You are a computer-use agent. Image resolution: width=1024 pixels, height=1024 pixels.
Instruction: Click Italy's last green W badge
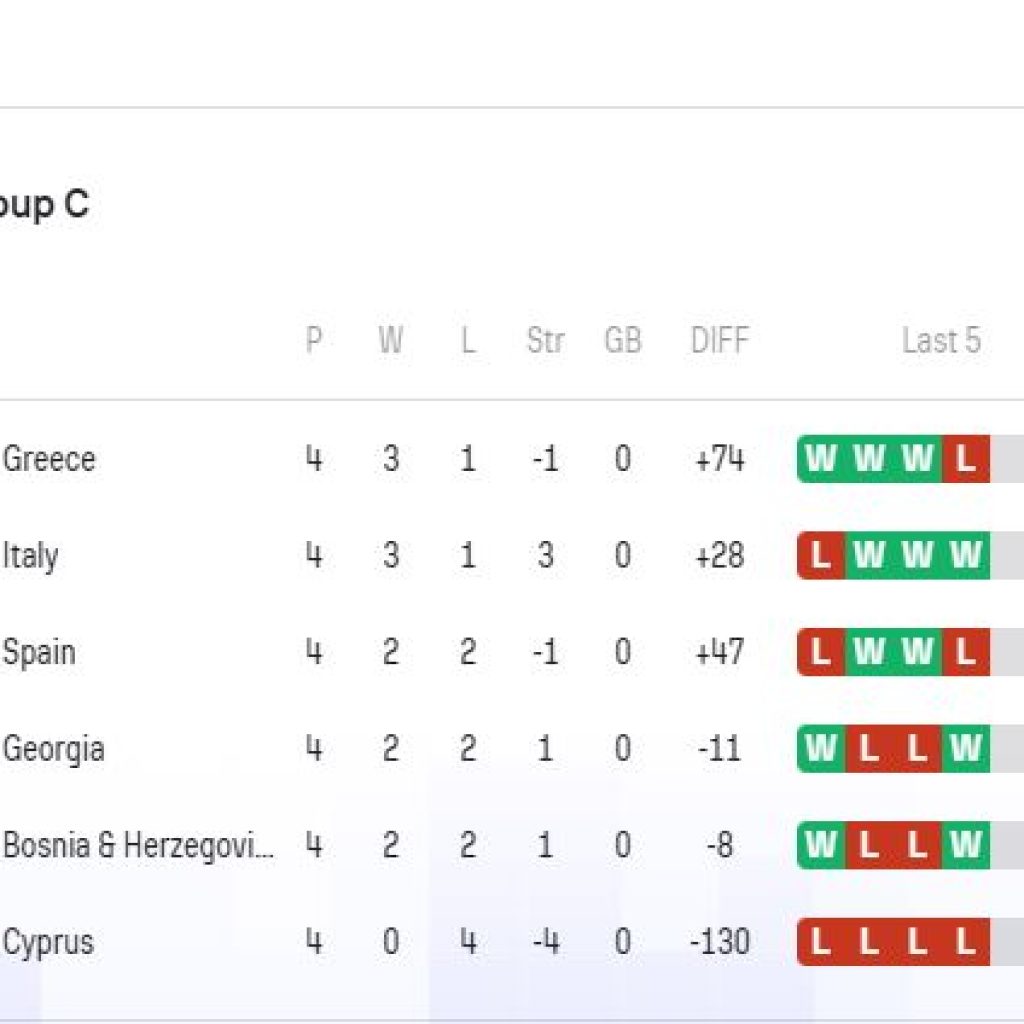click(965, 556)
